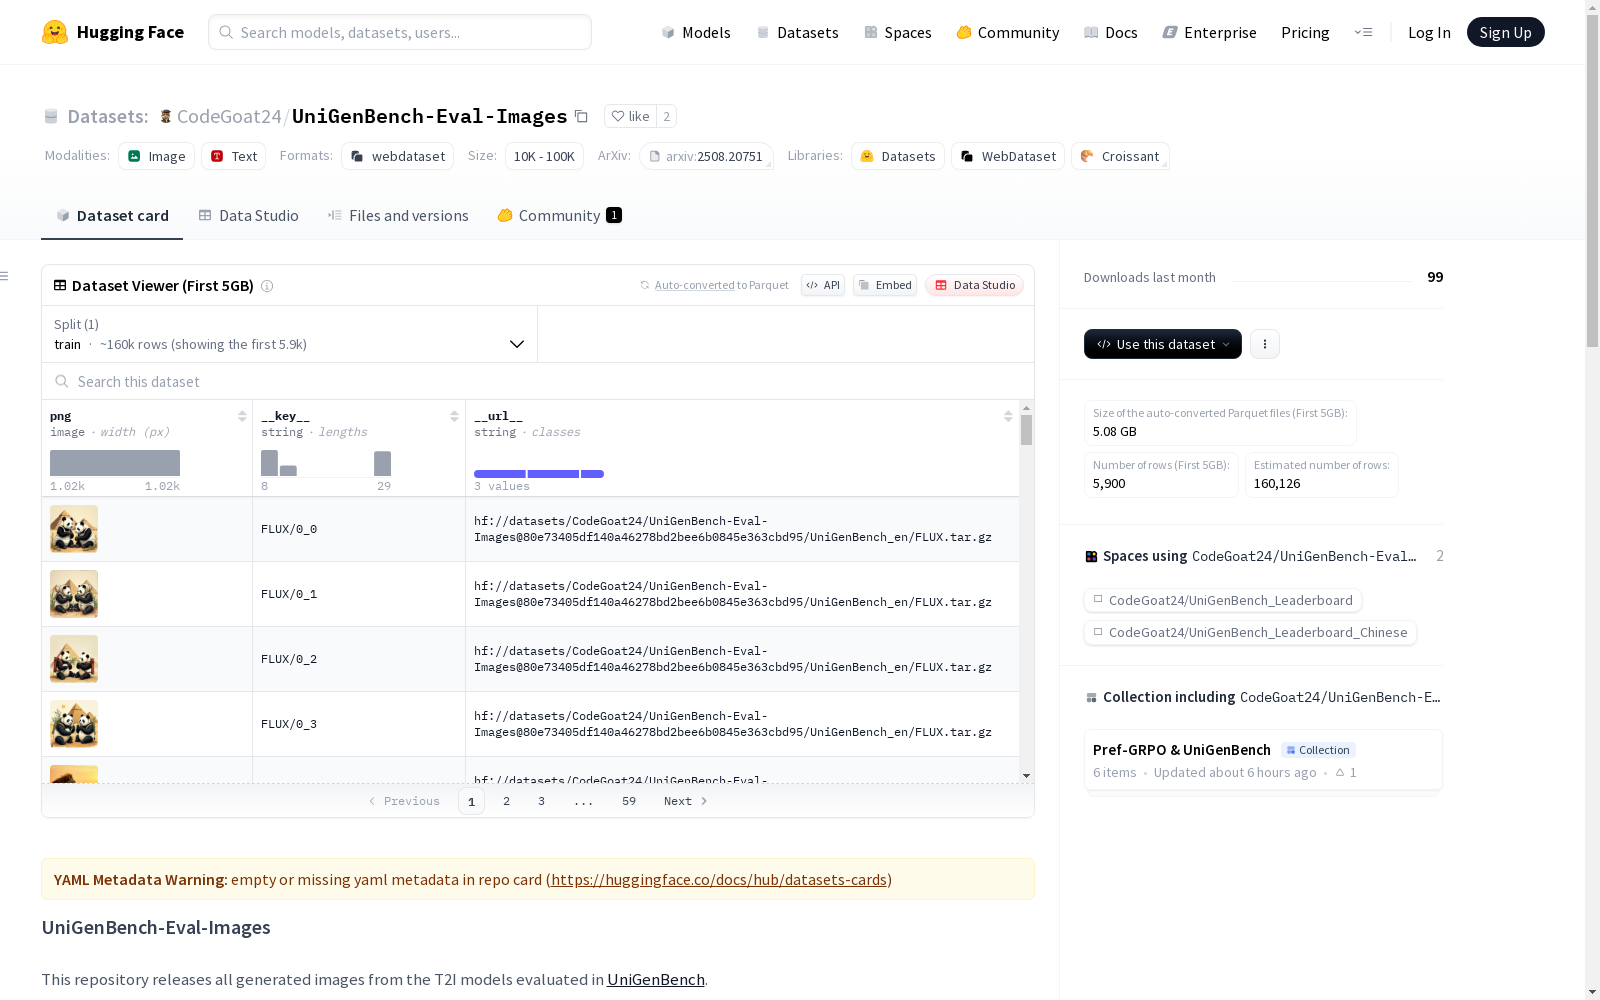This screenshot has width=1600, height=1000.
Task: Open Files and versions tab
Action: tap(398, 216)
